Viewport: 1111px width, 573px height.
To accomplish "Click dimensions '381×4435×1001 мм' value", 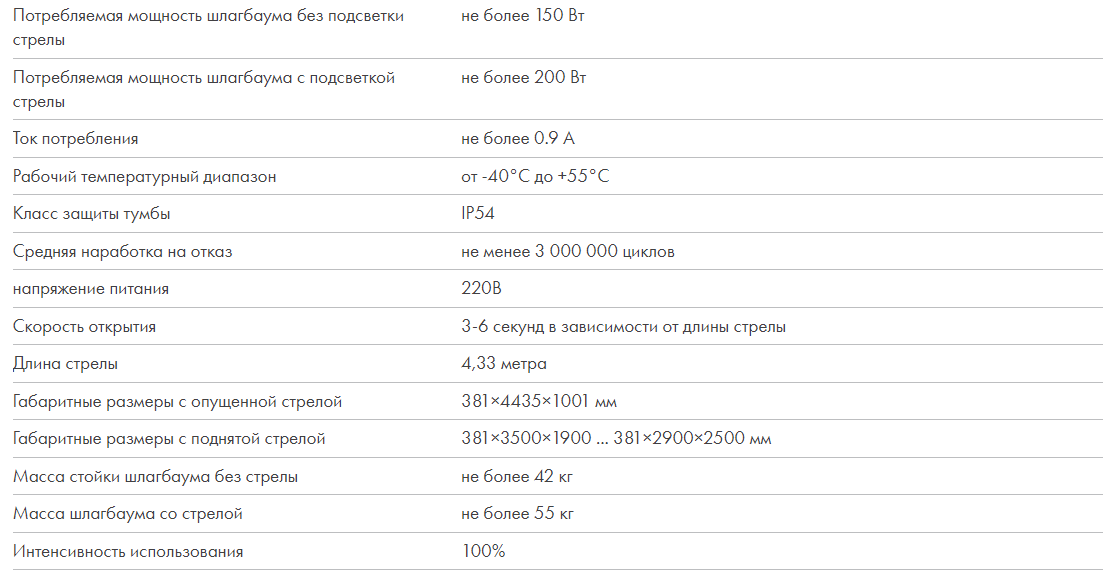I will coord(538,402).
